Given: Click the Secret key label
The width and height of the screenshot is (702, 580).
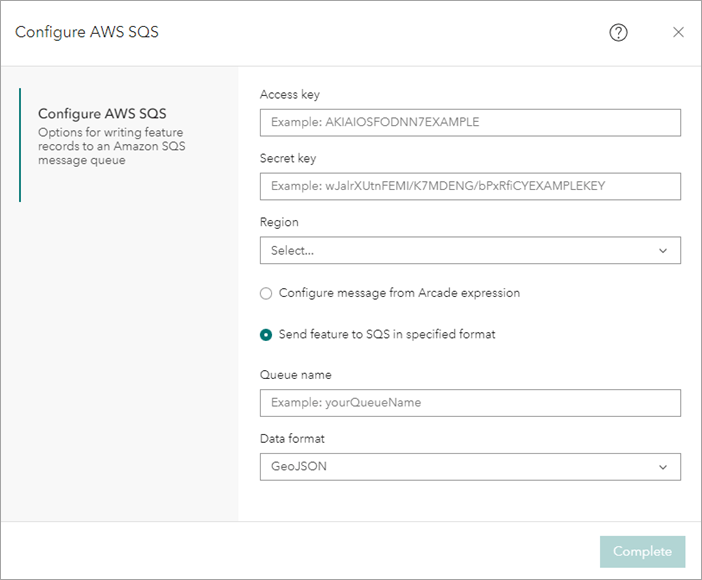Looking at the screenshot, I should pyautogui.click(x=288, y=159).
